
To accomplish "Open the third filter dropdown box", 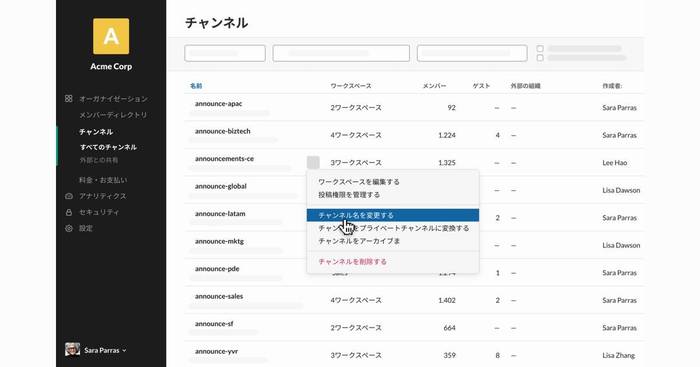I will coord(472,53).
